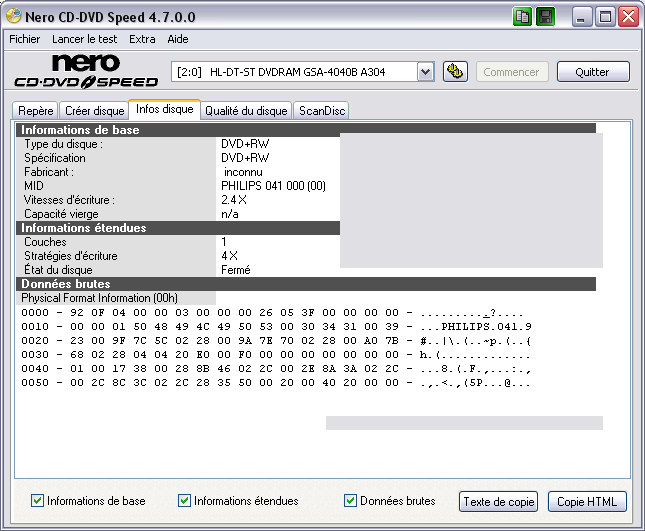Open the Fichier menu
This screenshot has height=531, width=645.
26,39
